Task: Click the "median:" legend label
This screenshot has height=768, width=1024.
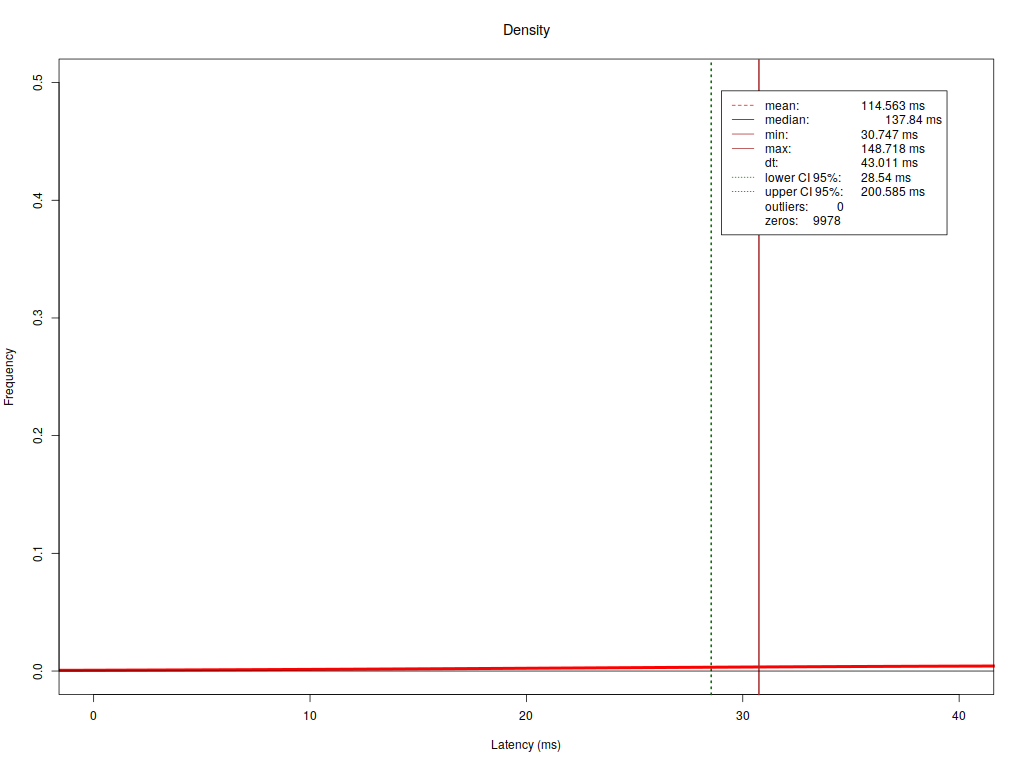Action: click(786, 120)
